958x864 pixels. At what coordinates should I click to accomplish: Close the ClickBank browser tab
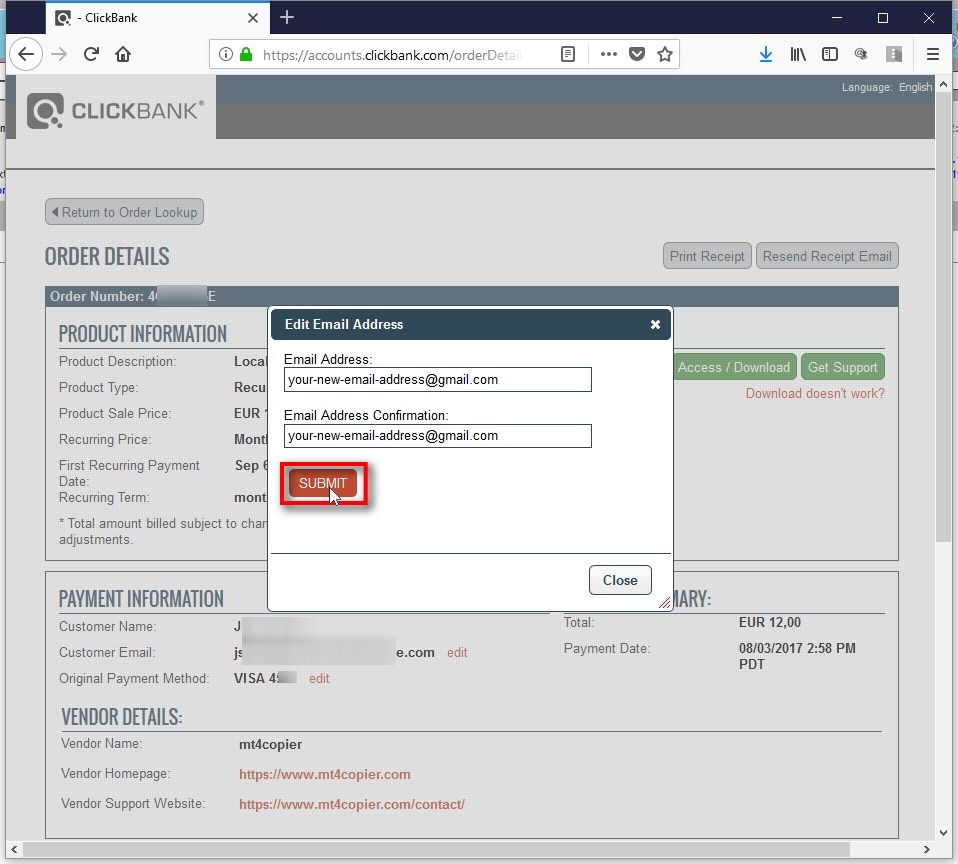point(253,18)
